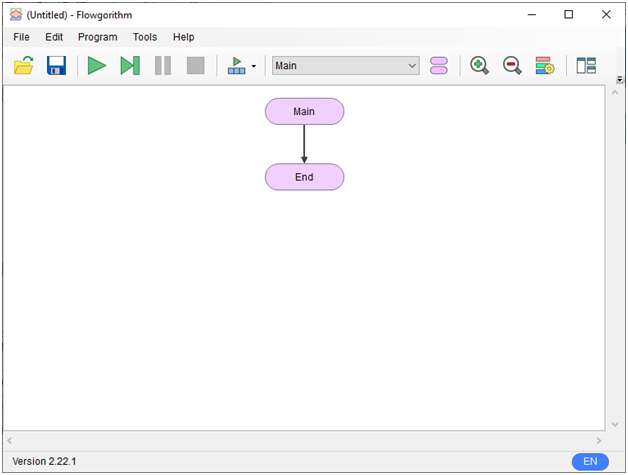628x475 pixels.
Task: Zoom out of the flowchart
Action: click(x=512, y=65)
